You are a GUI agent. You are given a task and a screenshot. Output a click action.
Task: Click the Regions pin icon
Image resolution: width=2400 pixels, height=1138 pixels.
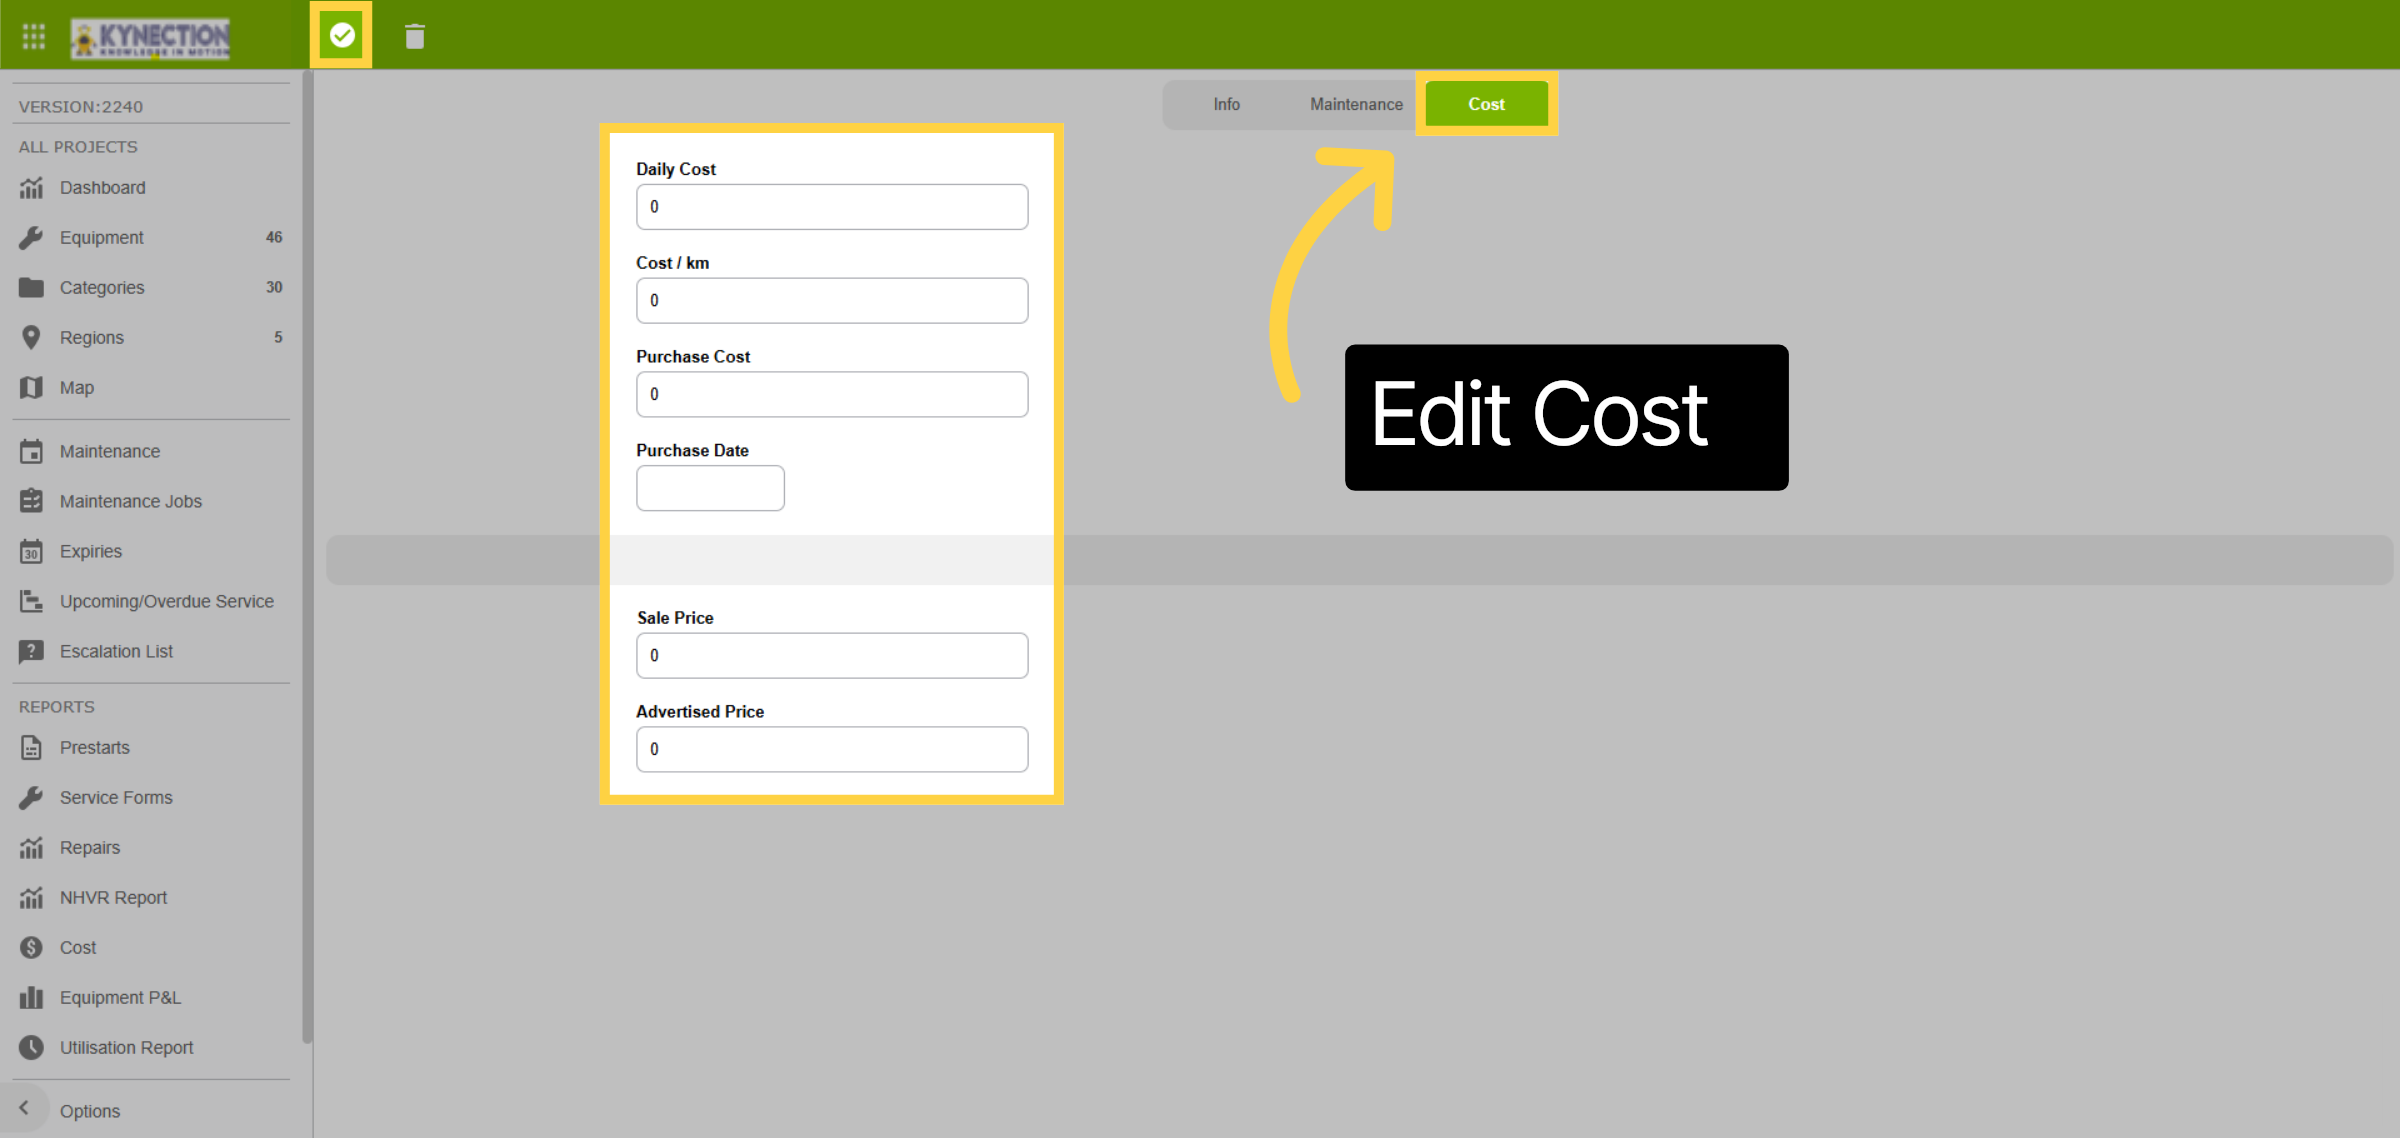(x=32, y=338)
